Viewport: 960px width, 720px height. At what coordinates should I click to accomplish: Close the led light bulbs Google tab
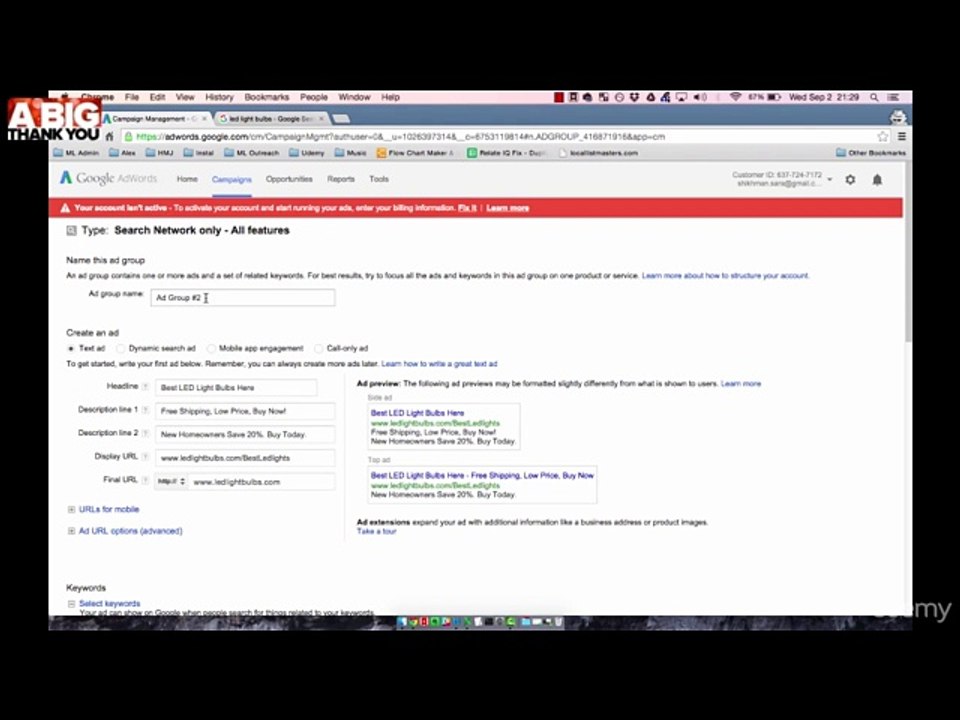[x=321, y=119]
